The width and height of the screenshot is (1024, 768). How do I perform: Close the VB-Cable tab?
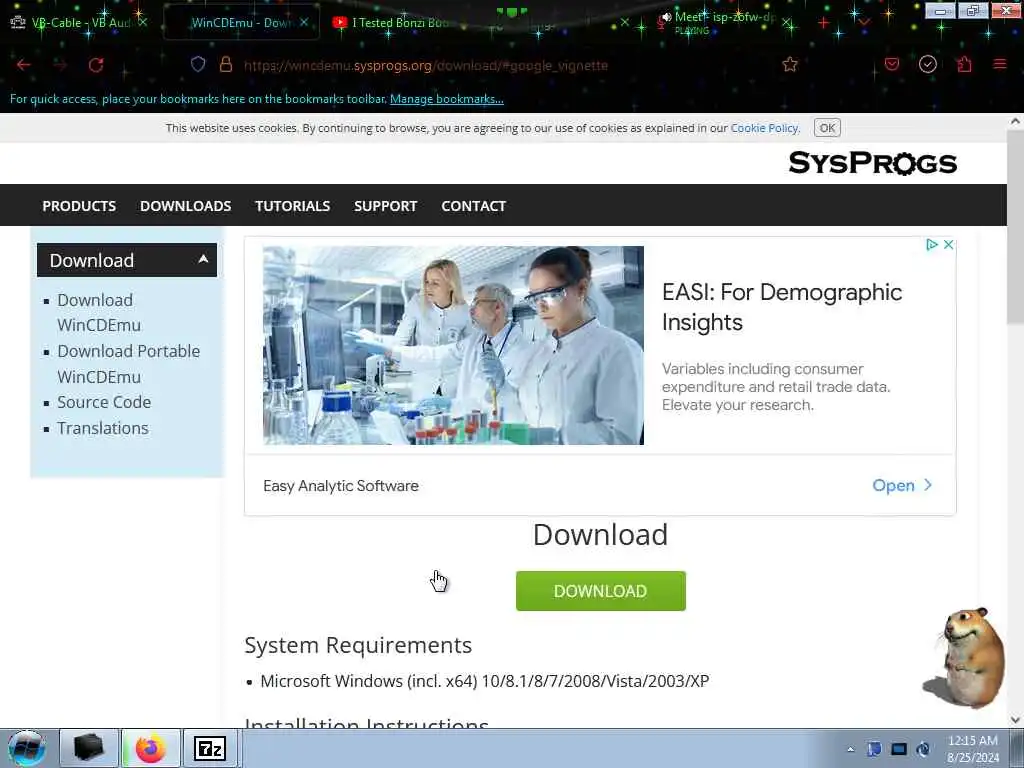coord(143,22)
